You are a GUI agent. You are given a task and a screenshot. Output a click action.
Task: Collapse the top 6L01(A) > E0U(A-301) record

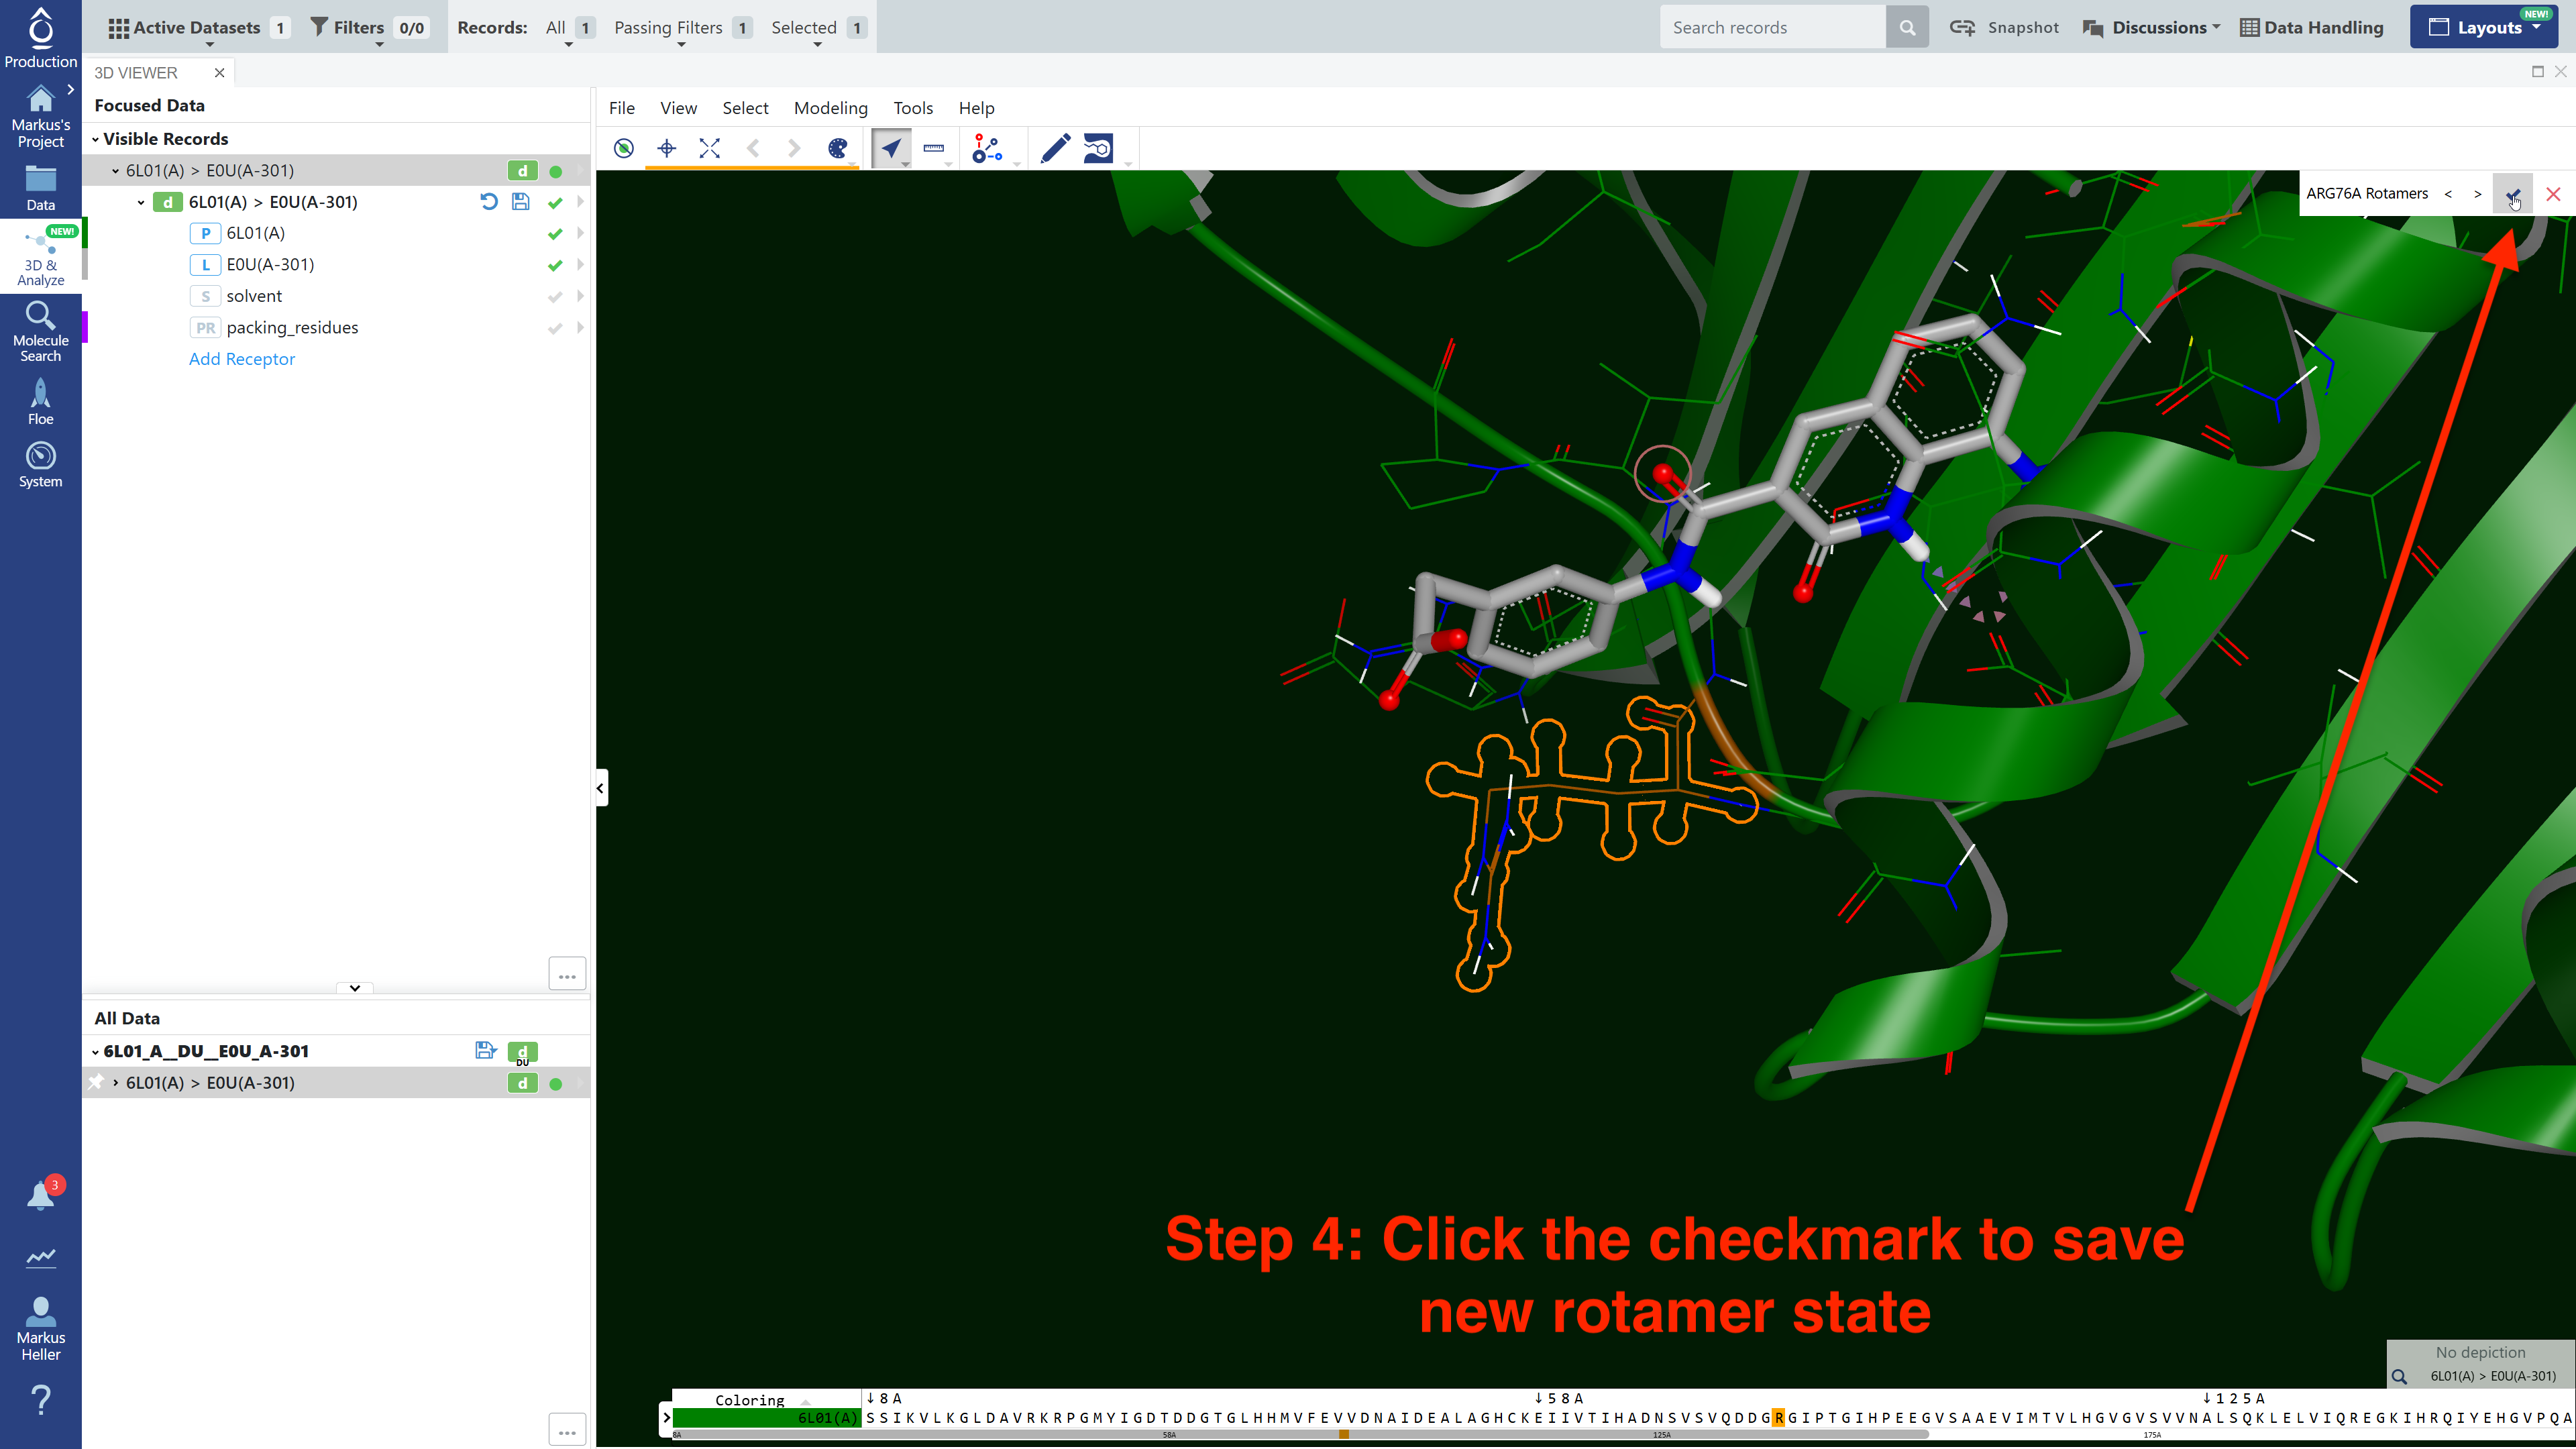point(115,171)
